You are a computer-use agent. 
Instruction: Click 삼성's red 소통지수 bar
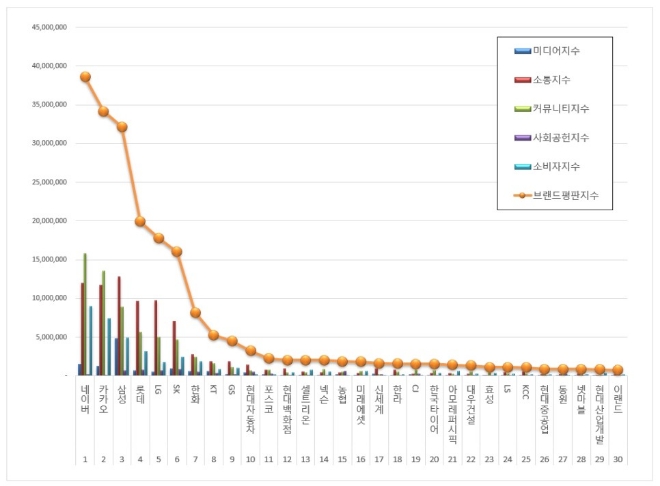pyautogui.click(x=119, y=325)
